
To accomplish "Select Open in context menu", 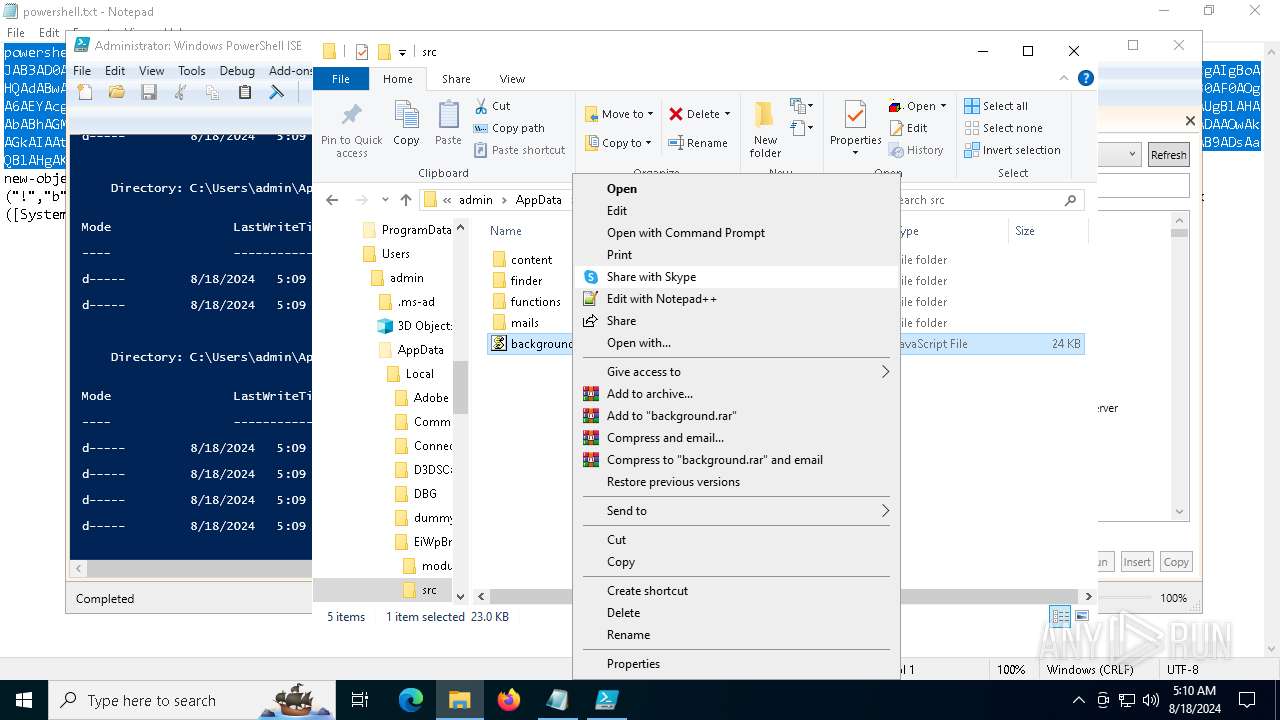I will (x=736, y=189).
